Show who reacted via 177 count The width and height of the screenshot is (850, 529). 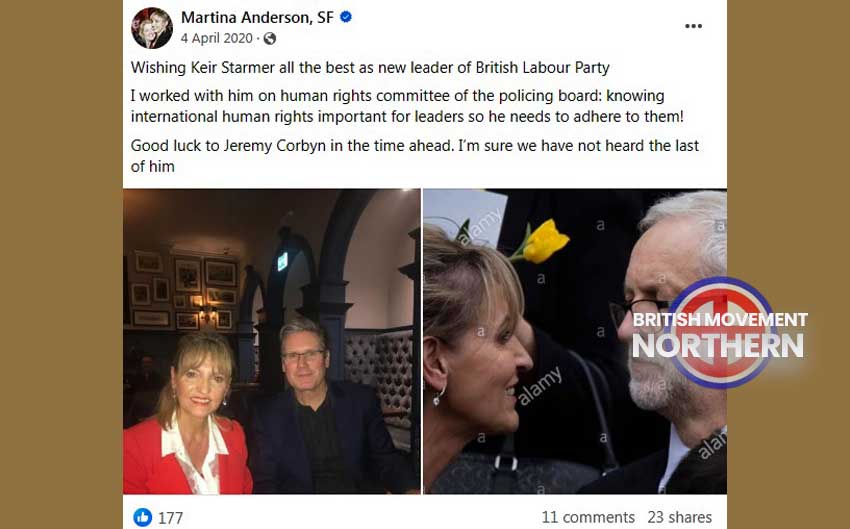click(170, 518)
